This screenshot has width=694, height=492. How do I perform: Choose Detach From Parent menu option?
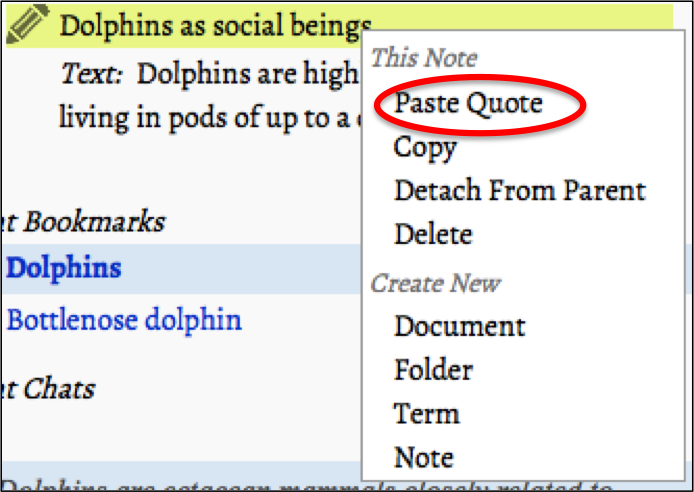tap(519, 191)
